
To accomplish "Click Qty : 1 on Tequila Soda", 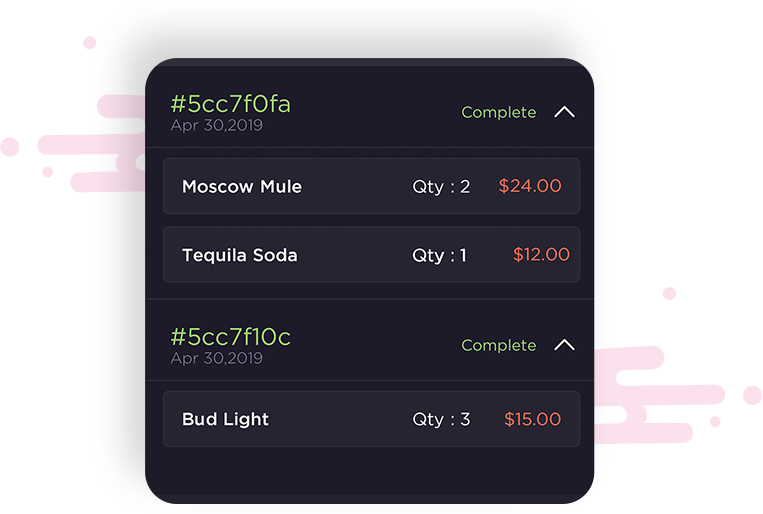I will click(x=439, y=255).
